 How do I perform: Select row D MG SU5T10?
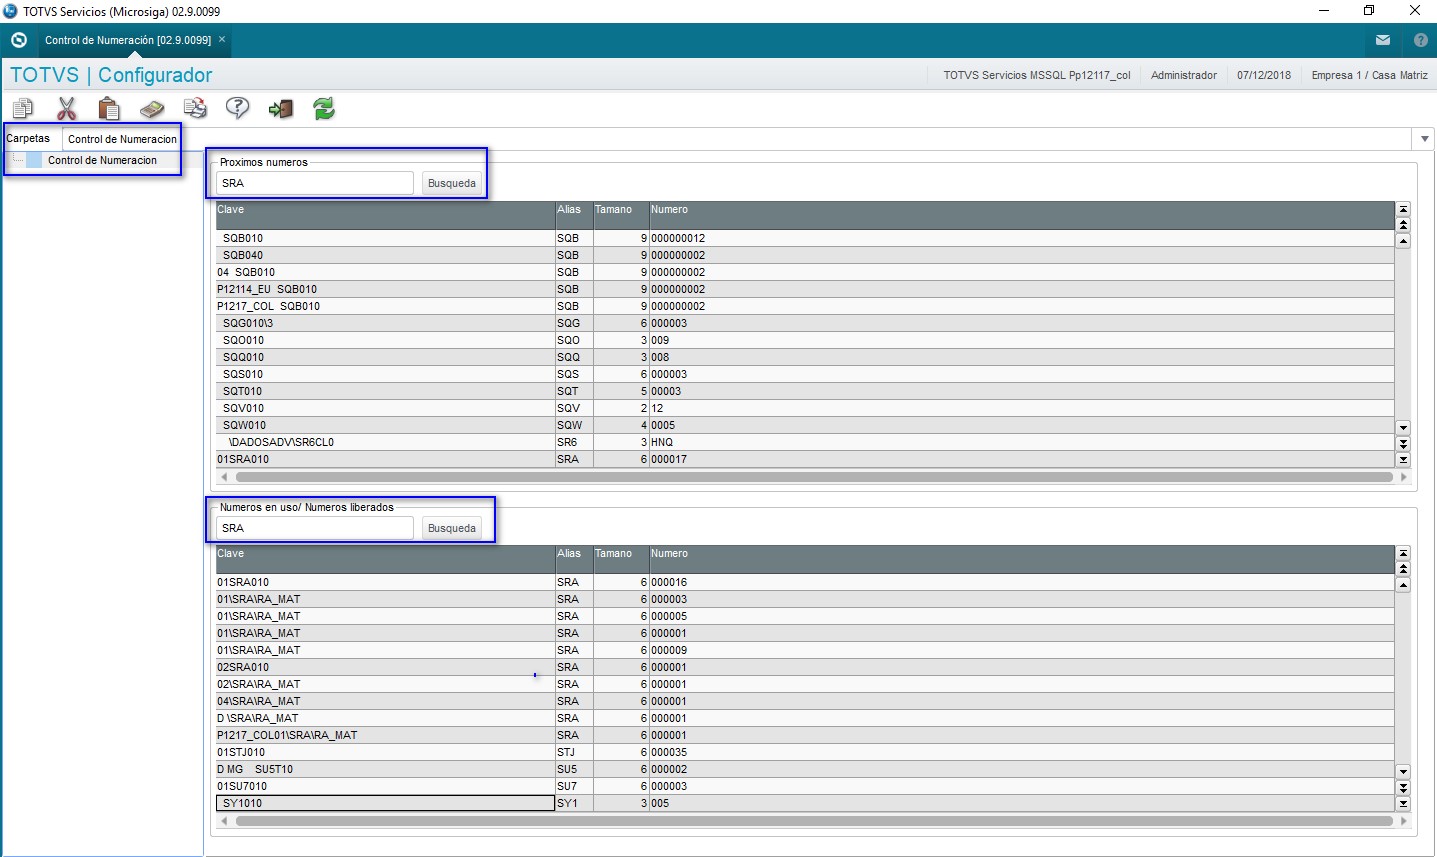coord(805,769)
